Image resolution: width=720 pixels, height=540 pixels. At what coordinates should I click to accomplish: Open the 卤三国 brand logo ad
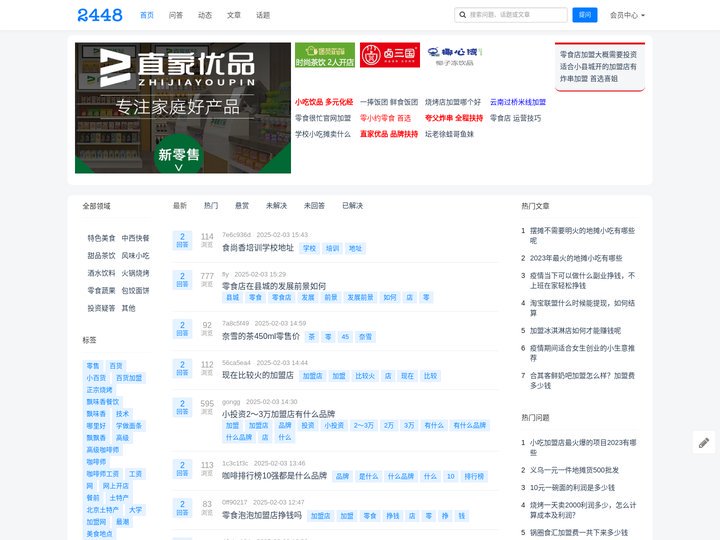click(x=389, y=55)
